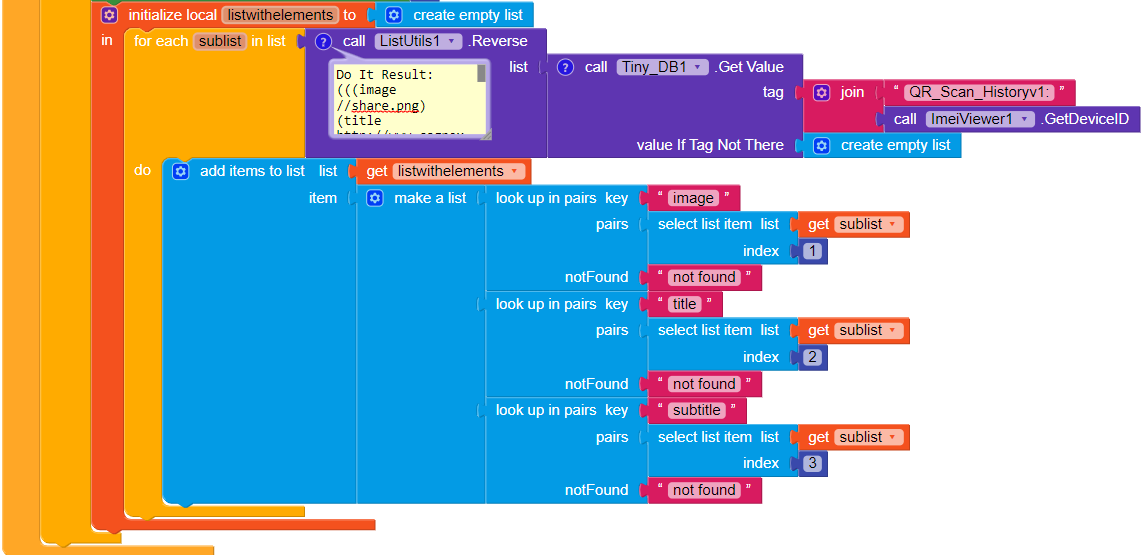The image size is (1144, 555).
Task: Open mutator gear on join block
Action: pos(822,93)
